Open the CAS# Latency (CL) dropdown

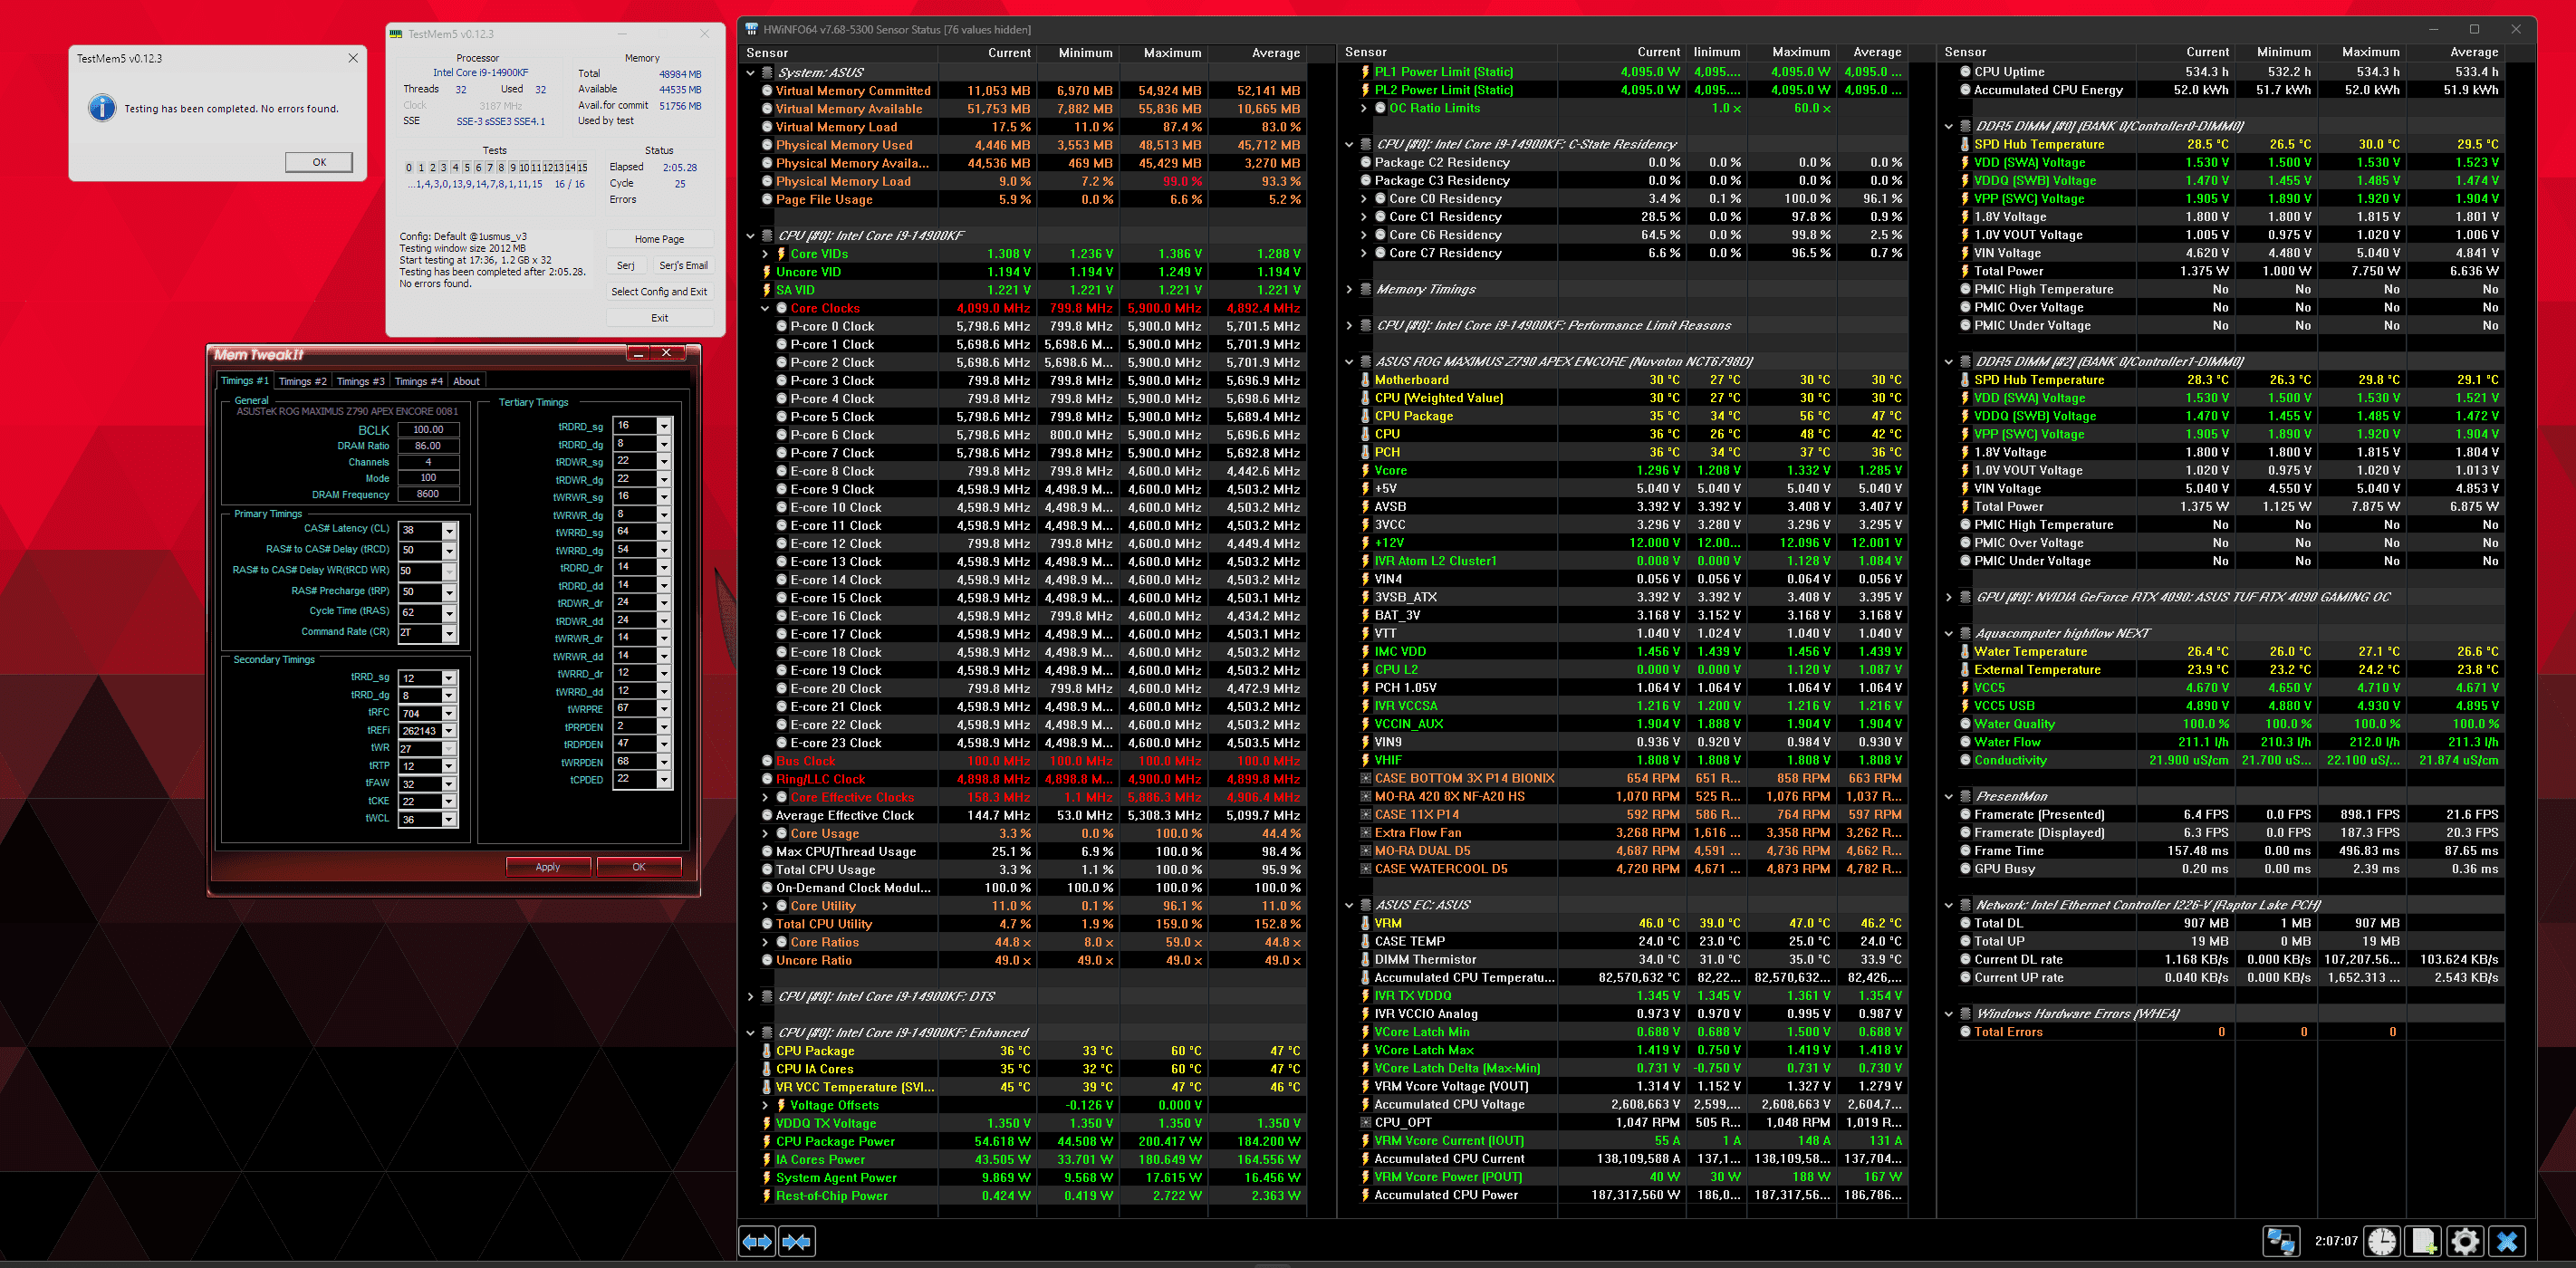pyautogui.click(x=449, y=531)
